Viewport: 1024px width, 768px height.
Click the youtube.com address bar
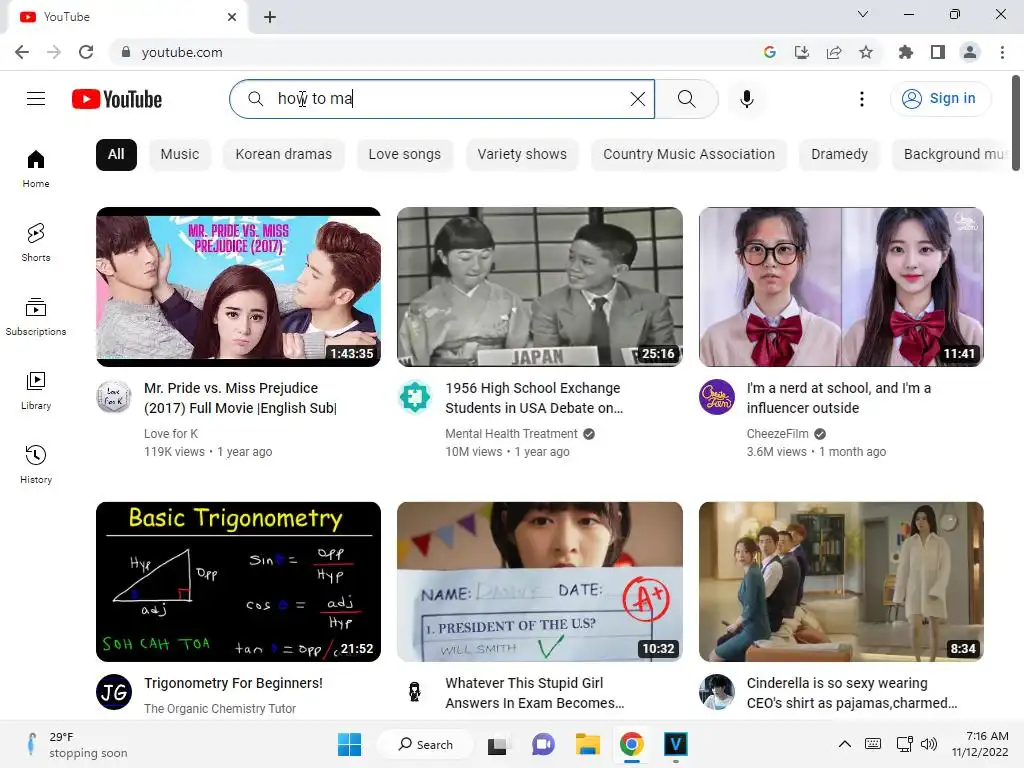[x=431, y=52]
